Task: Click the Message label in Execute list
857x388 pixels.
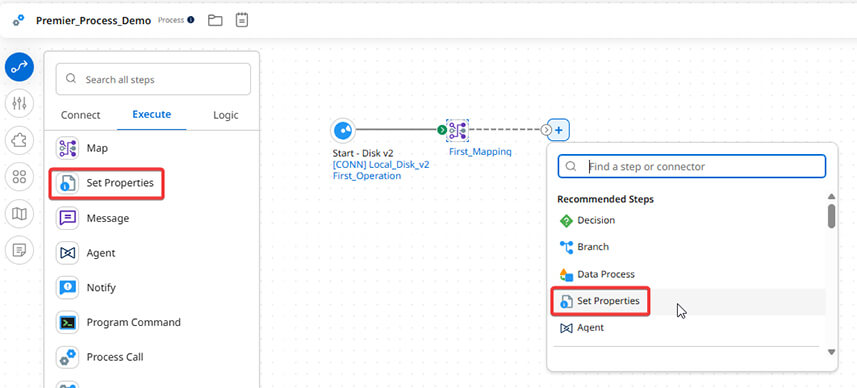Action: point(108,218)
